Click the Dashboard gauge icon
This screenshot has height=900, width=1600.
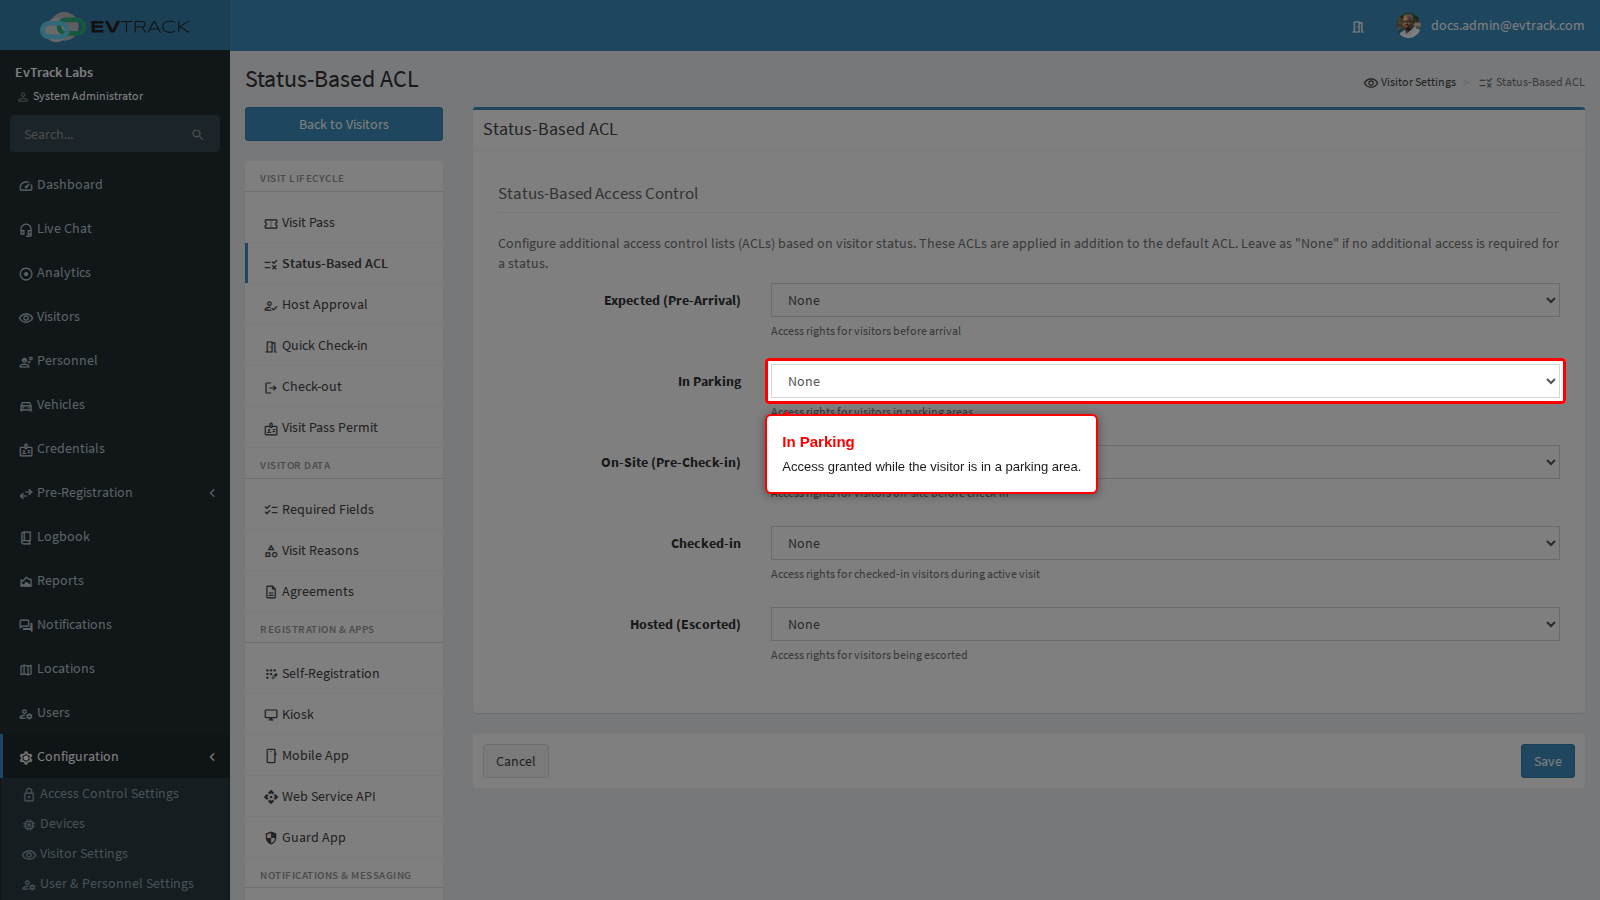[x=26, y=186]
